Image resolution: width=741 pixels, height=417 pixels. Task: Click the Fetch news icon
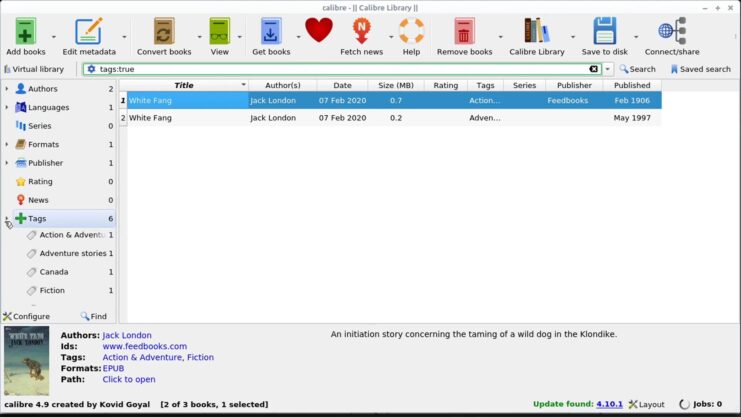(362, 31)
